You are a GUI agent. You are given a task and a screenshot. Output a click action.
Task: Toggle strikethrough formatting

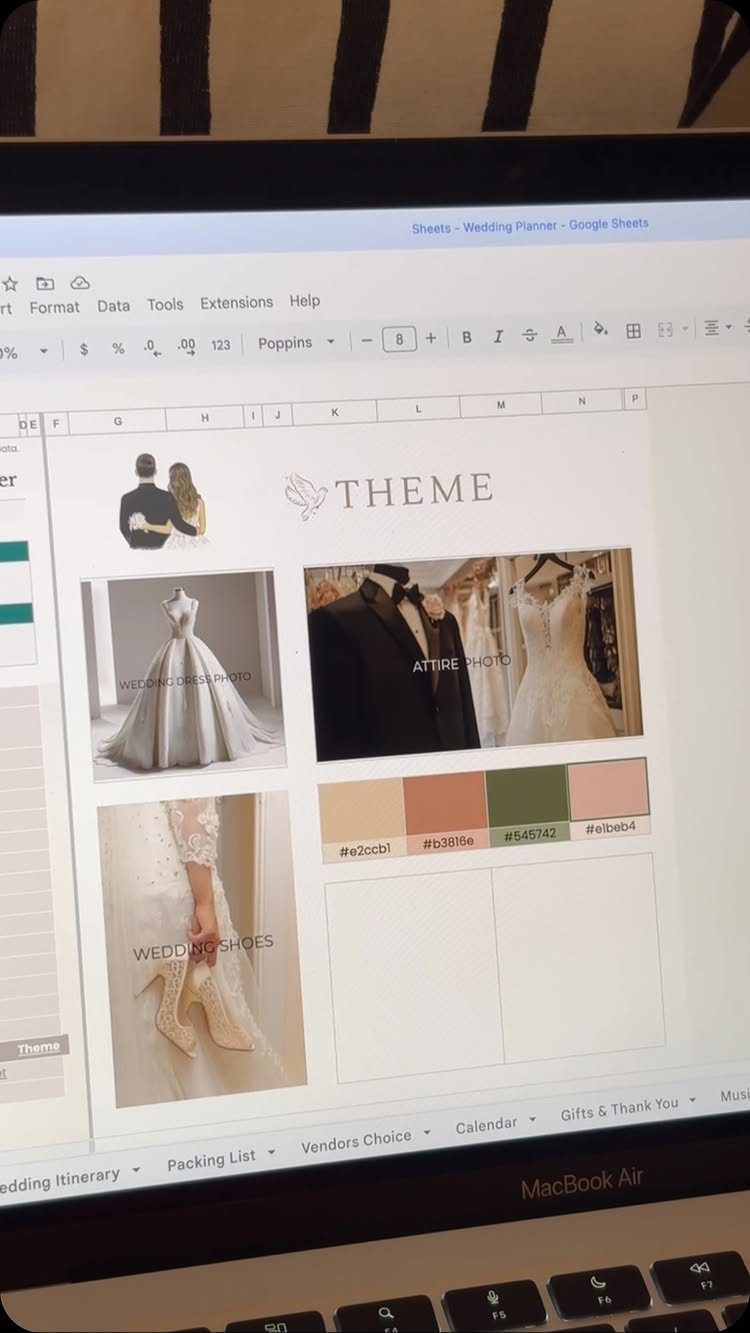pyautogui.click(x=530, y=335)
